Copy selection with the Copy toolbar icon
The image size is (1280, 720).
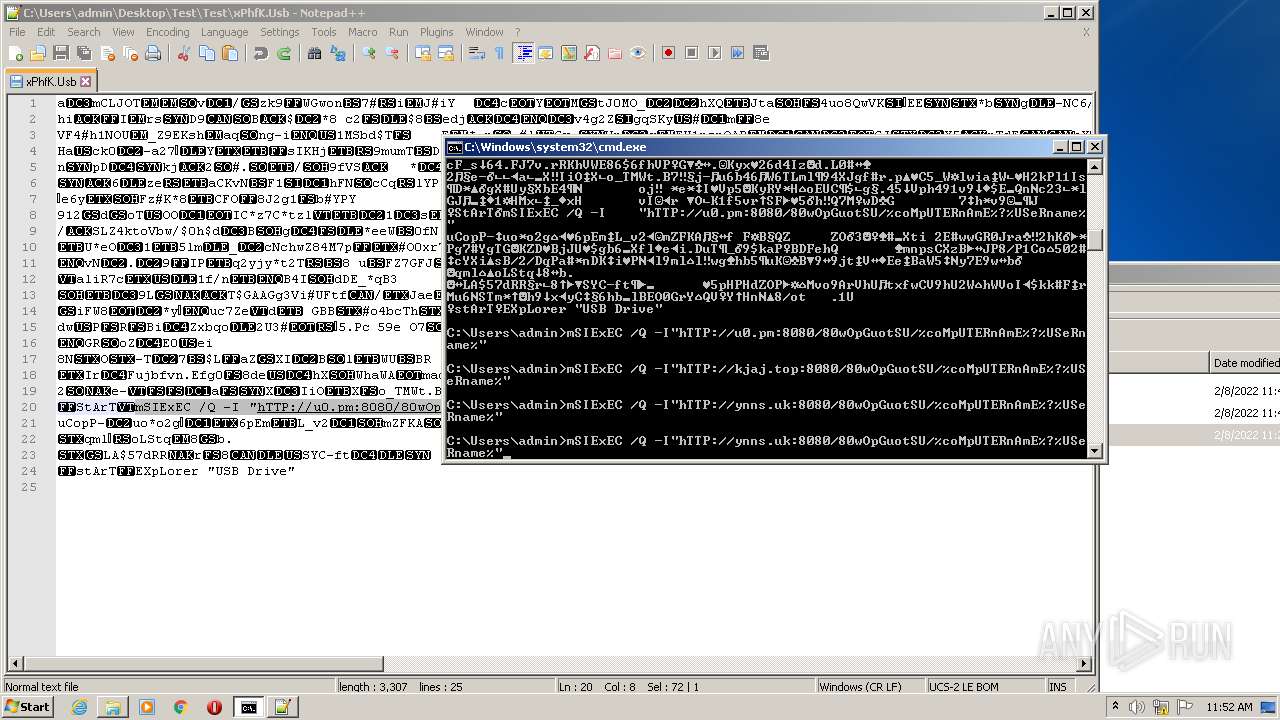(x=207, y=53)
